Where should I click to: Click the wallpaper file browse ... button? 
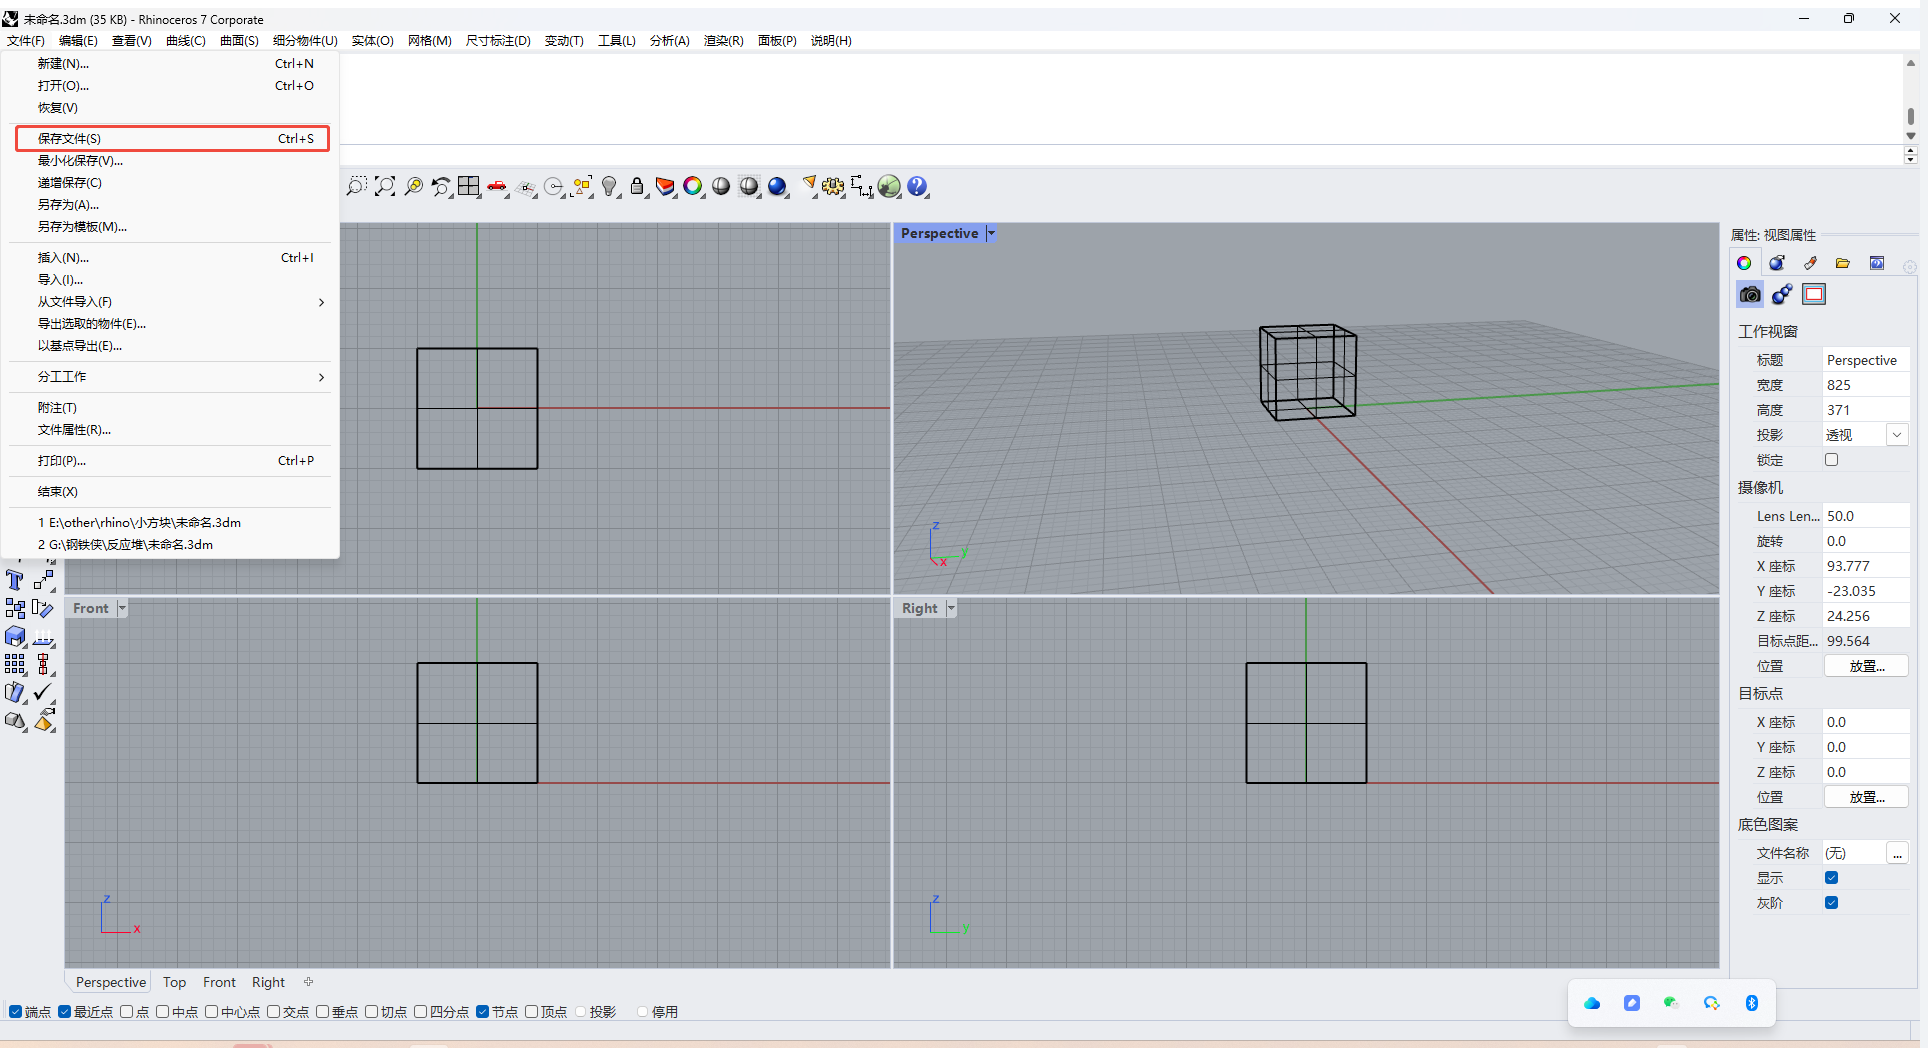1897,853
